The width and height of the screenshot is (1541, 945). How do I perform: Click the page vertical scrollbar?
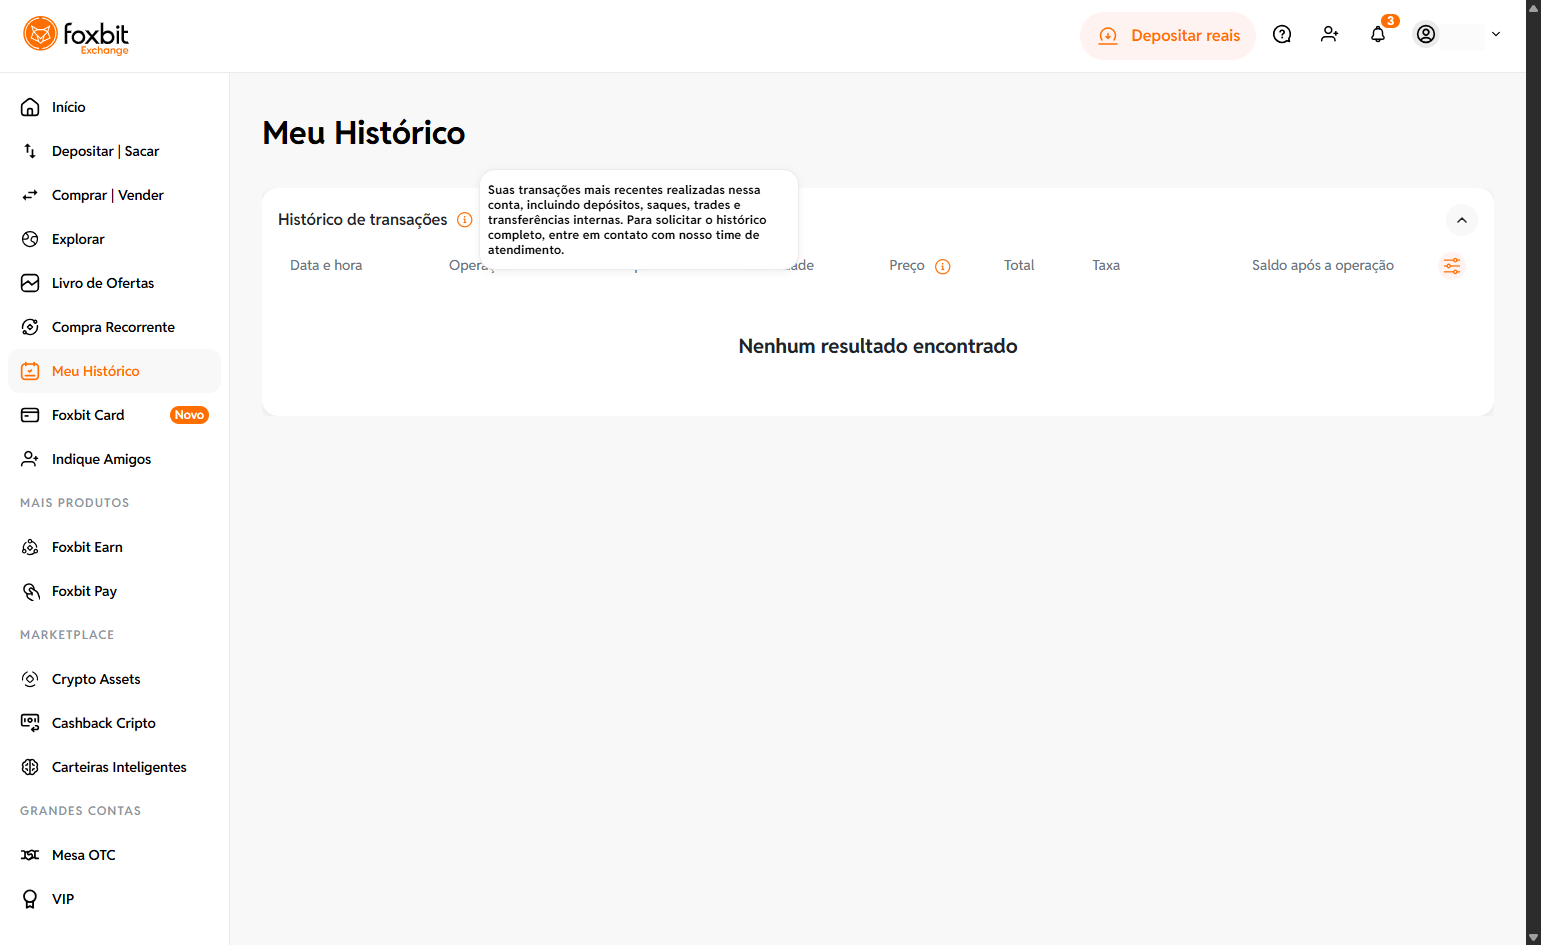1533,472
